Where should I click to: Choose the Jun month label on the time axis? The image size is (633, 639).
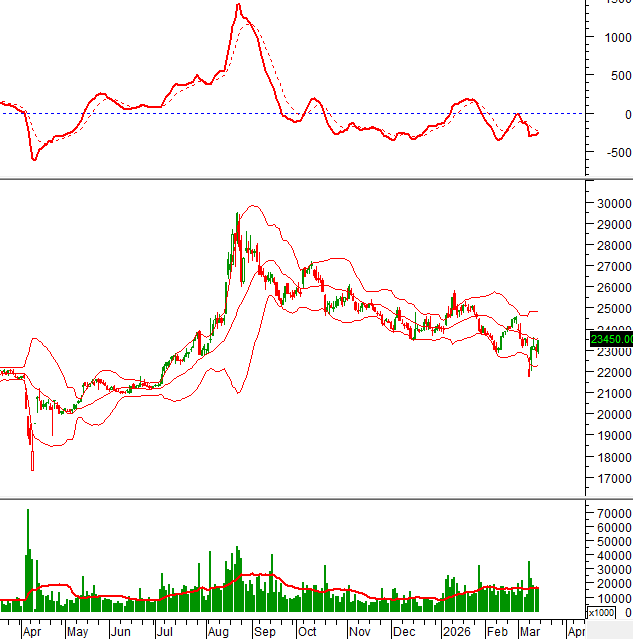pyautogui.click(x=120, y=632)
